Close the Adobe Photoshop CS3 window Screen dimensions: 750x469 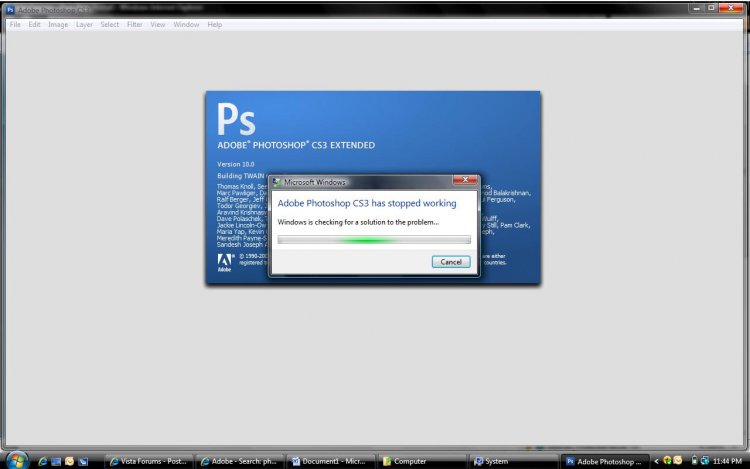(x=730, y=8)
